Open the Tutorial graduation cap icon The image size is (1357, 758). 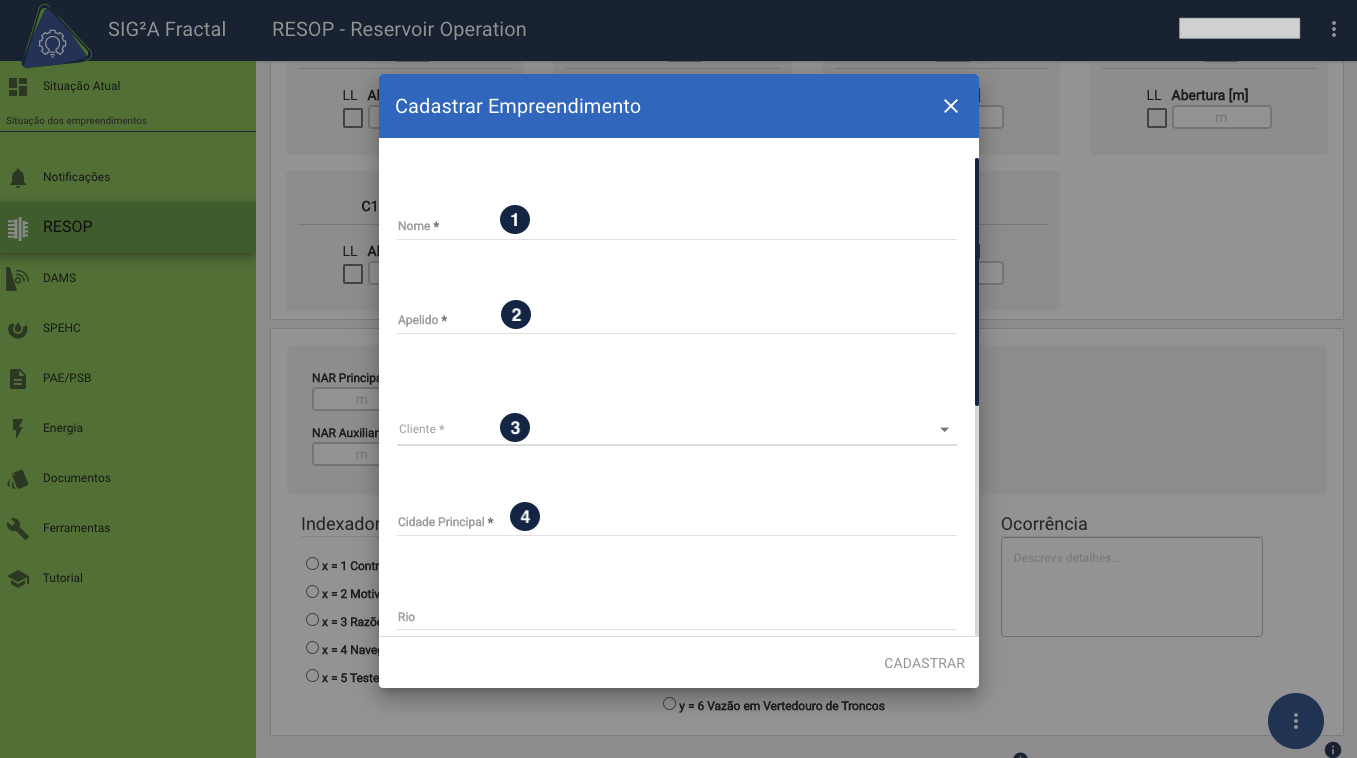click(x=18, y=578)
